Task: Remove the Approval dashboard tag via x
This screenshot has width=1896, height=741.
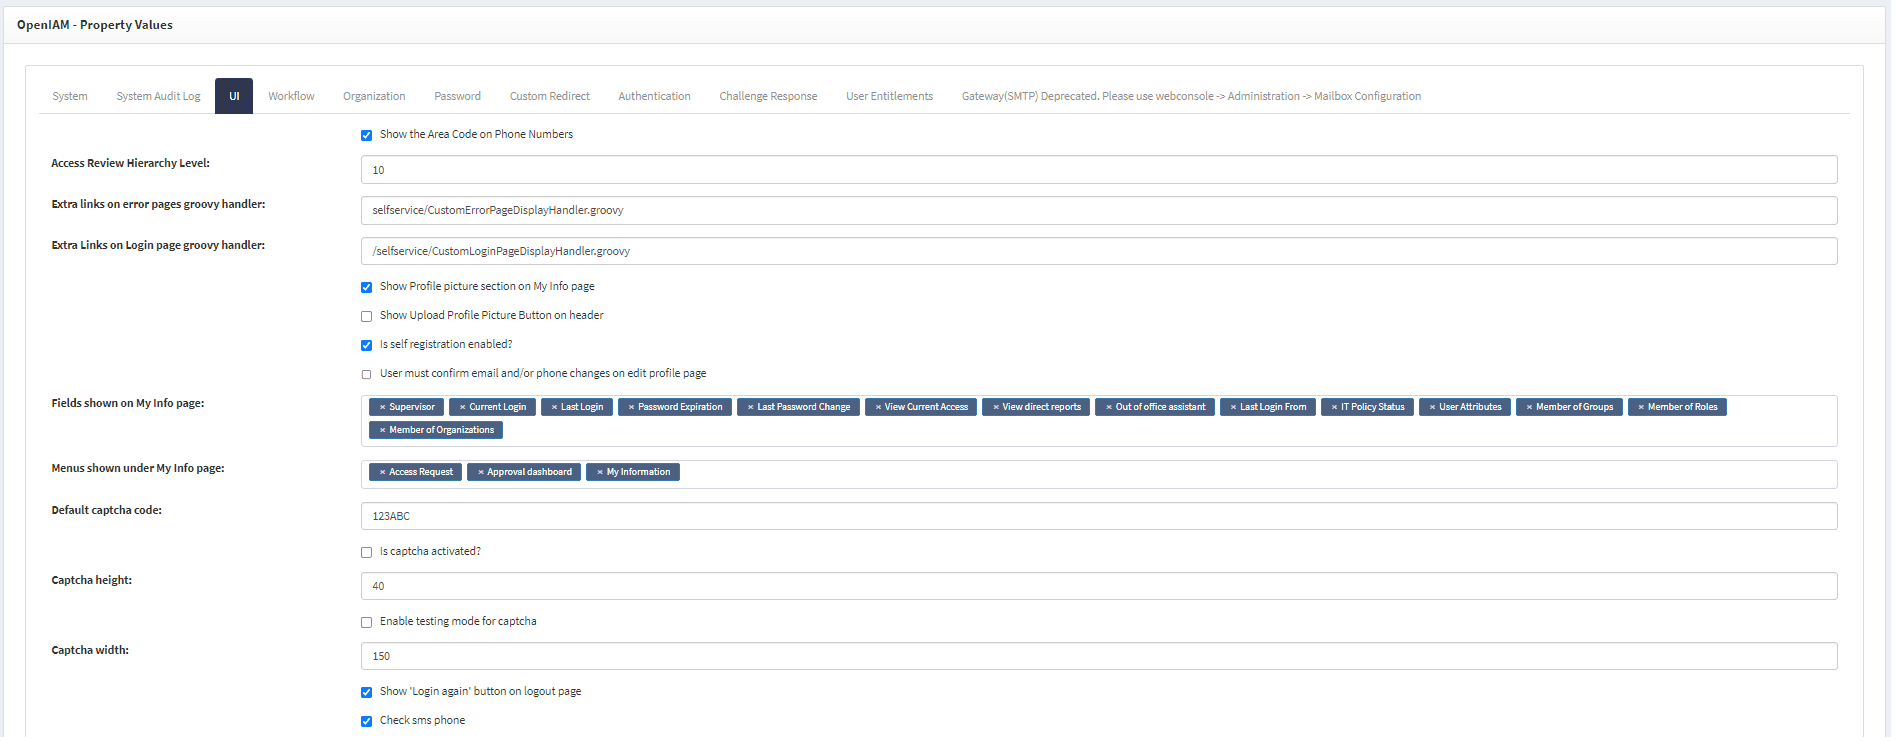Action: 480,473
